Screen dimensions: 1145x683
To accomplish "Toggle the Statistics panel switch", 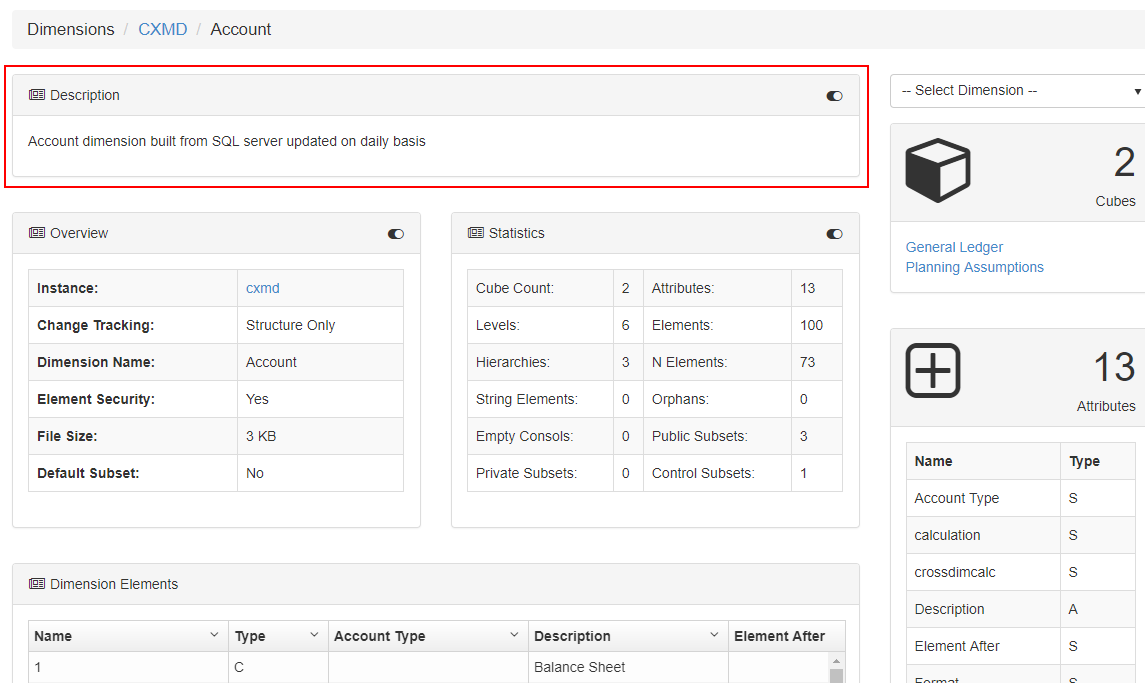I will click(x=834, y=234).
